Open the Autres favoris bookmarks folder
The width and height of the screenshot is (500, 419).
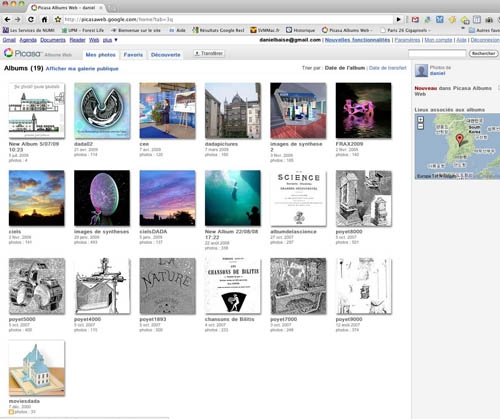tap(484, 30)
